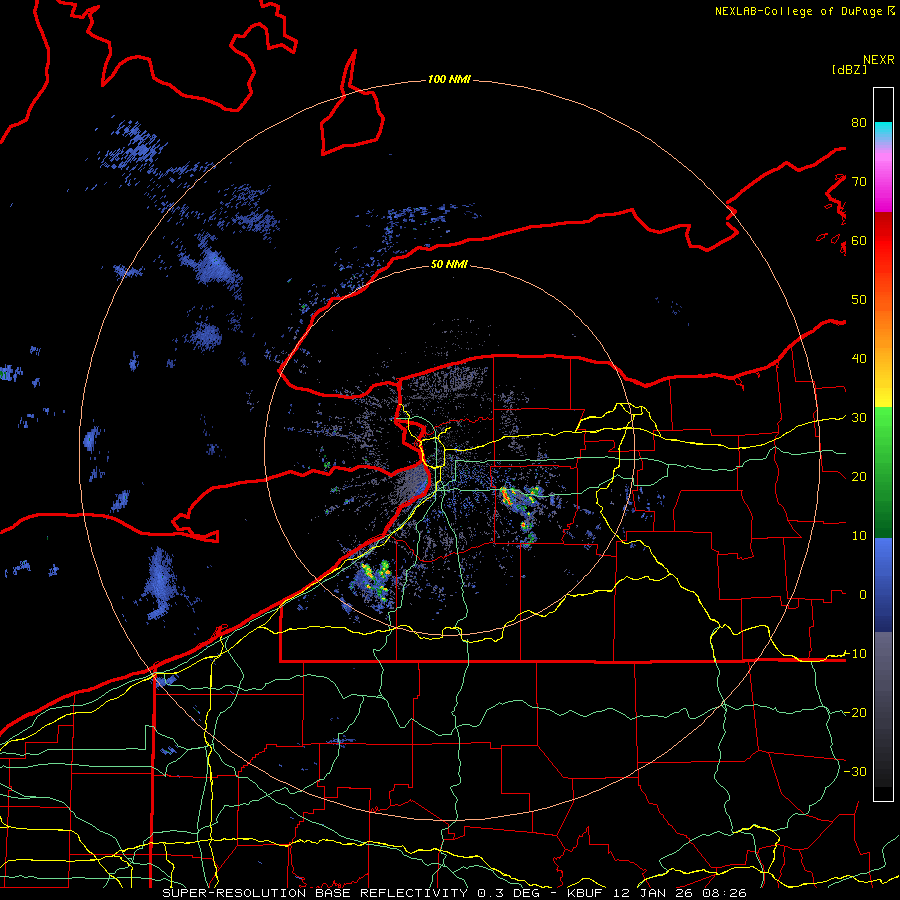The width and height of the screenshot is (900, 900).
Task: Click the 50 value on the dBZ scale
Action: [x=859, y=300]
